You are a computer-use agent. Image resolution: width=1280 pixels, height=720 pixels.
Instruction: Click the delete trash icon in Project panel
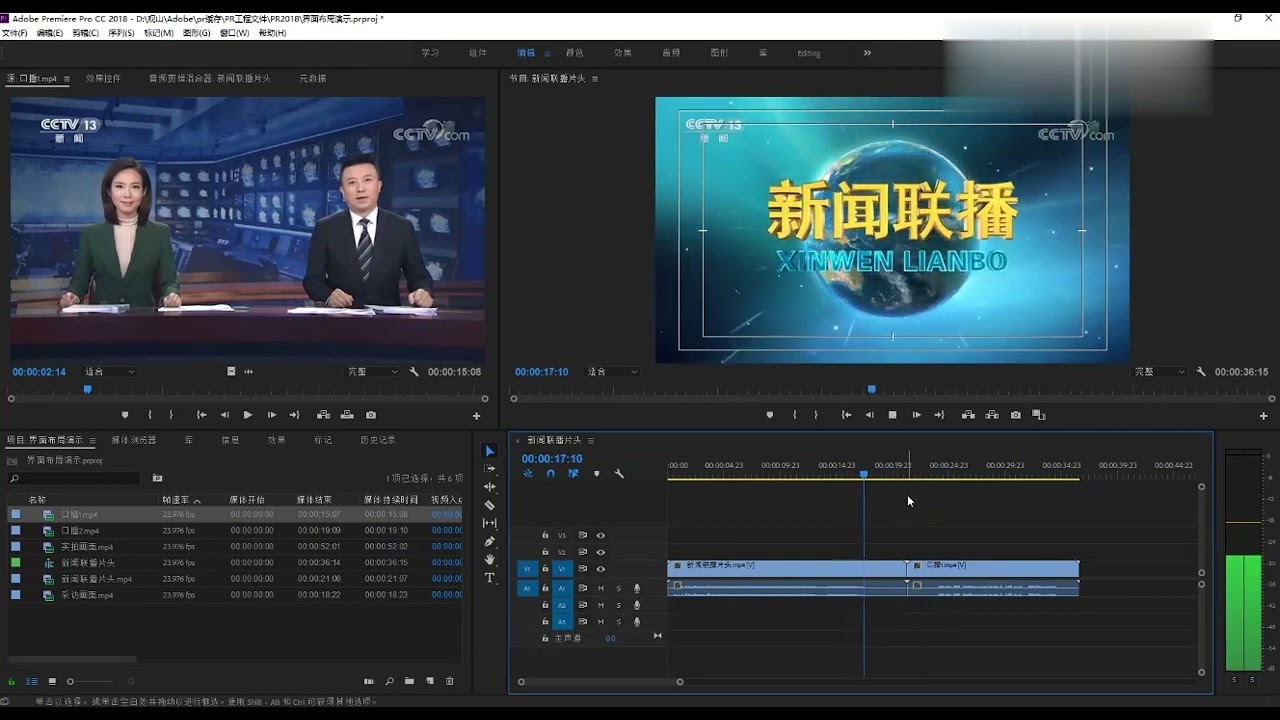[x=449, y=681]
